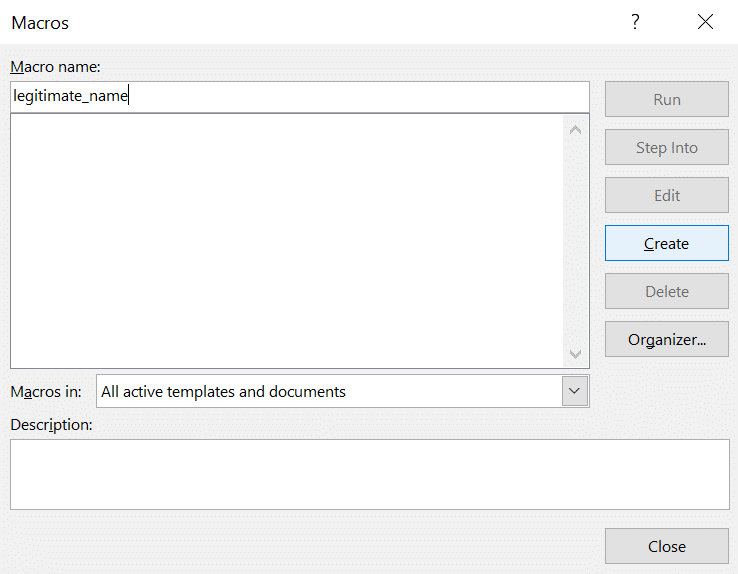Click the empty macro list box
This screenshot has height=574, width=738.
285,240
